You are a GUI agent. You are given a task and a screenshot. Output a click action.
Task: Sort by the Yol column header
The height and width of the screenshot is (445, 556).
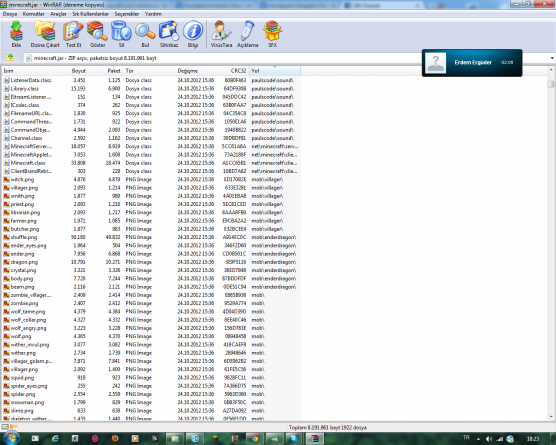pyautogui.click(x=275, y=71)
